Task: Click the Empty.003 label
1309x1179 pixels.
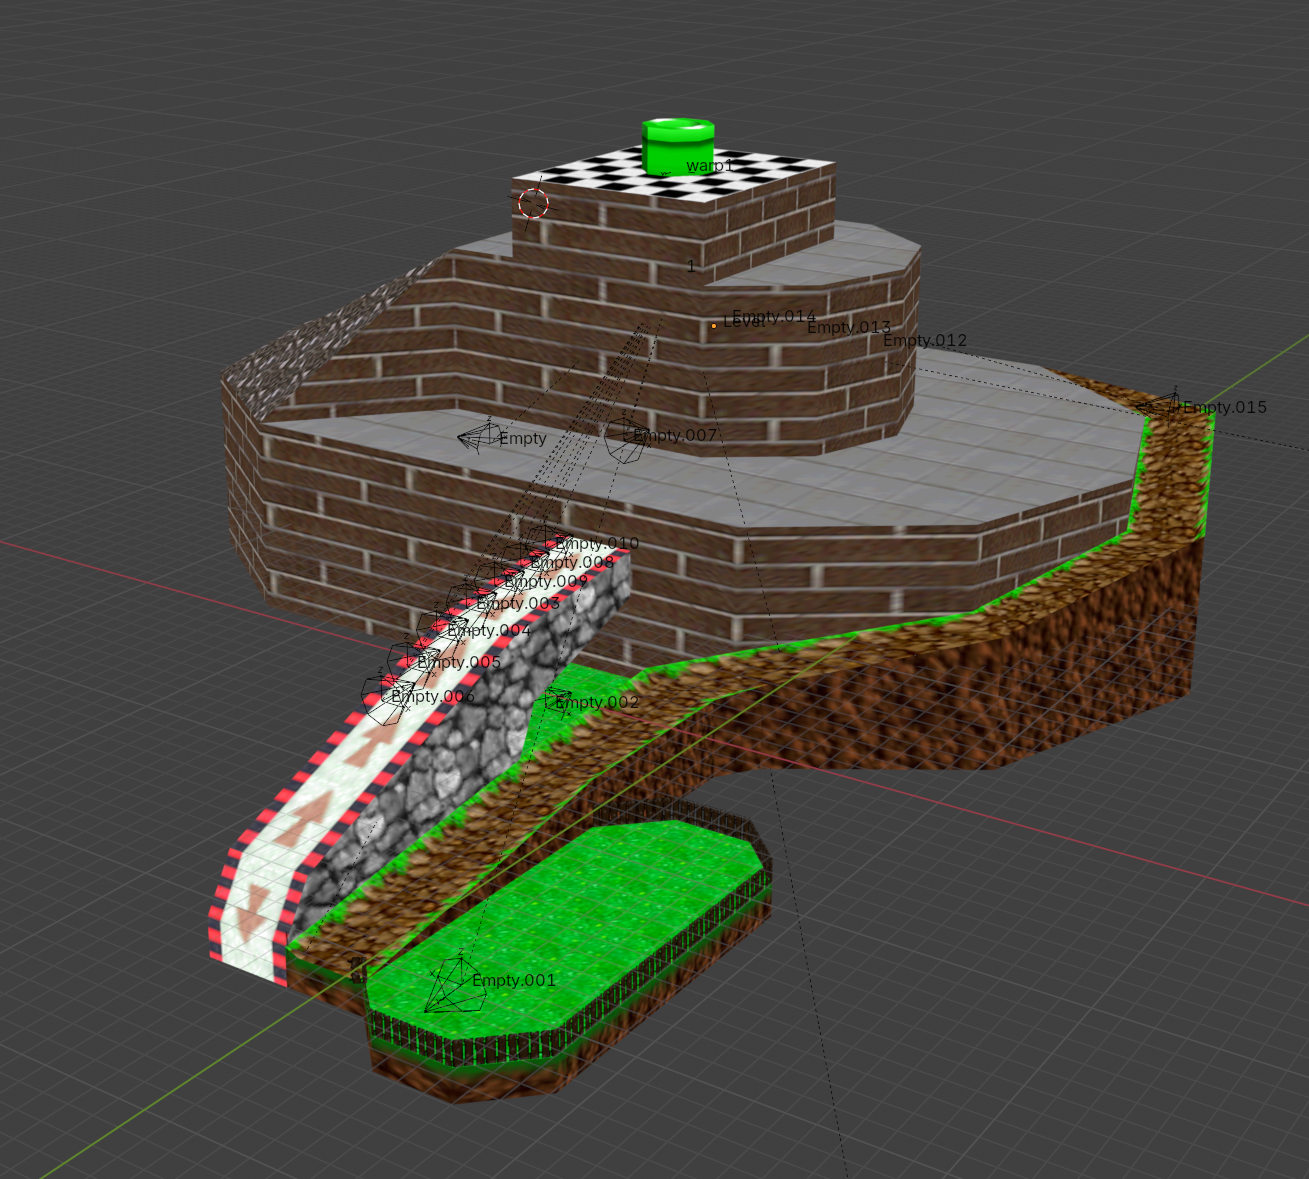Action: point(518,603)
